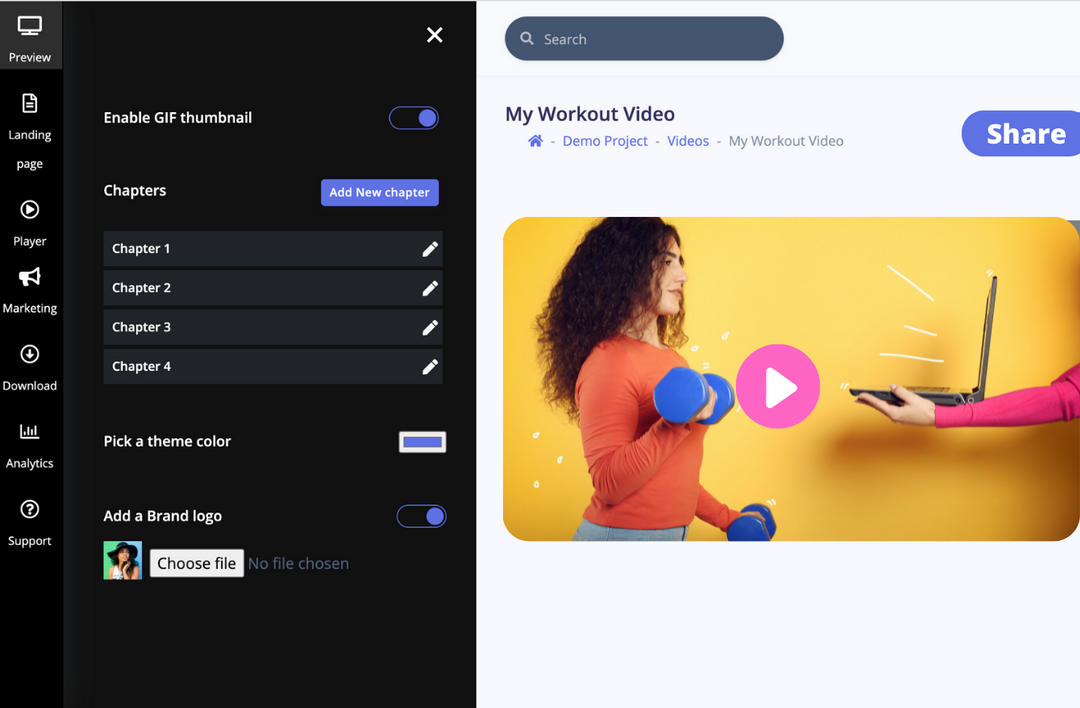Play the My Workout Video
The height and width of the screenshot is (708, 1080).
click(x=778, y=385)
